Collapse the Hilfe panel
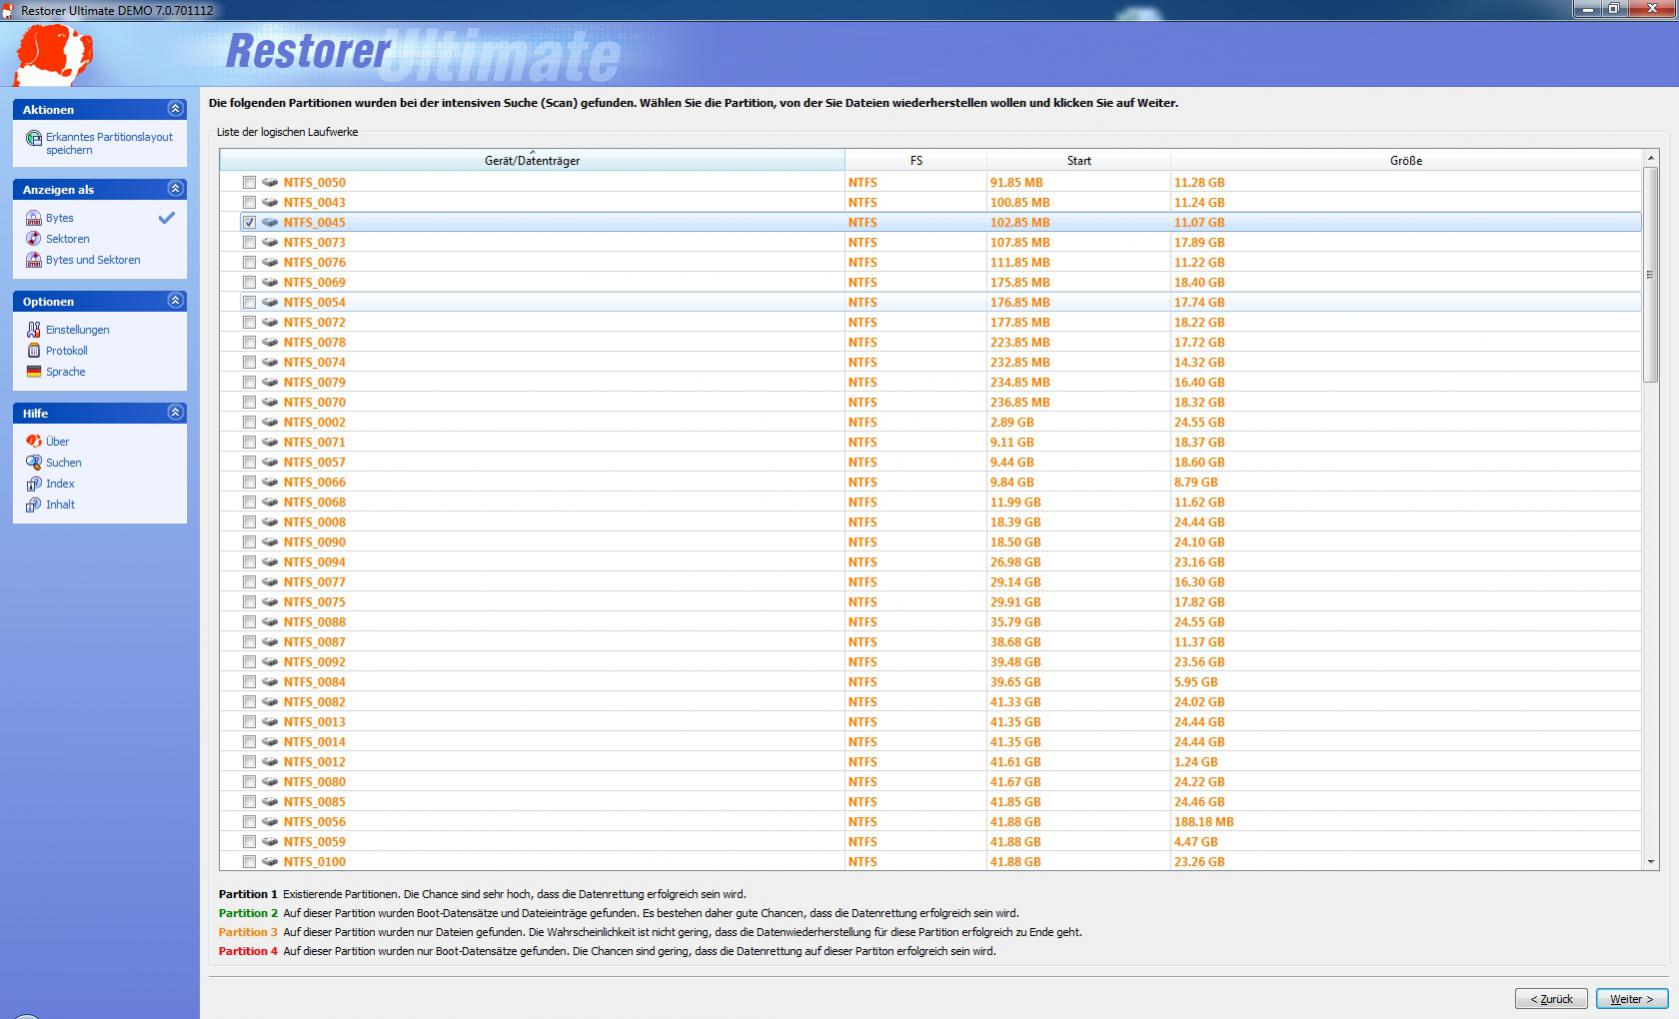 (x=175, y=413)
